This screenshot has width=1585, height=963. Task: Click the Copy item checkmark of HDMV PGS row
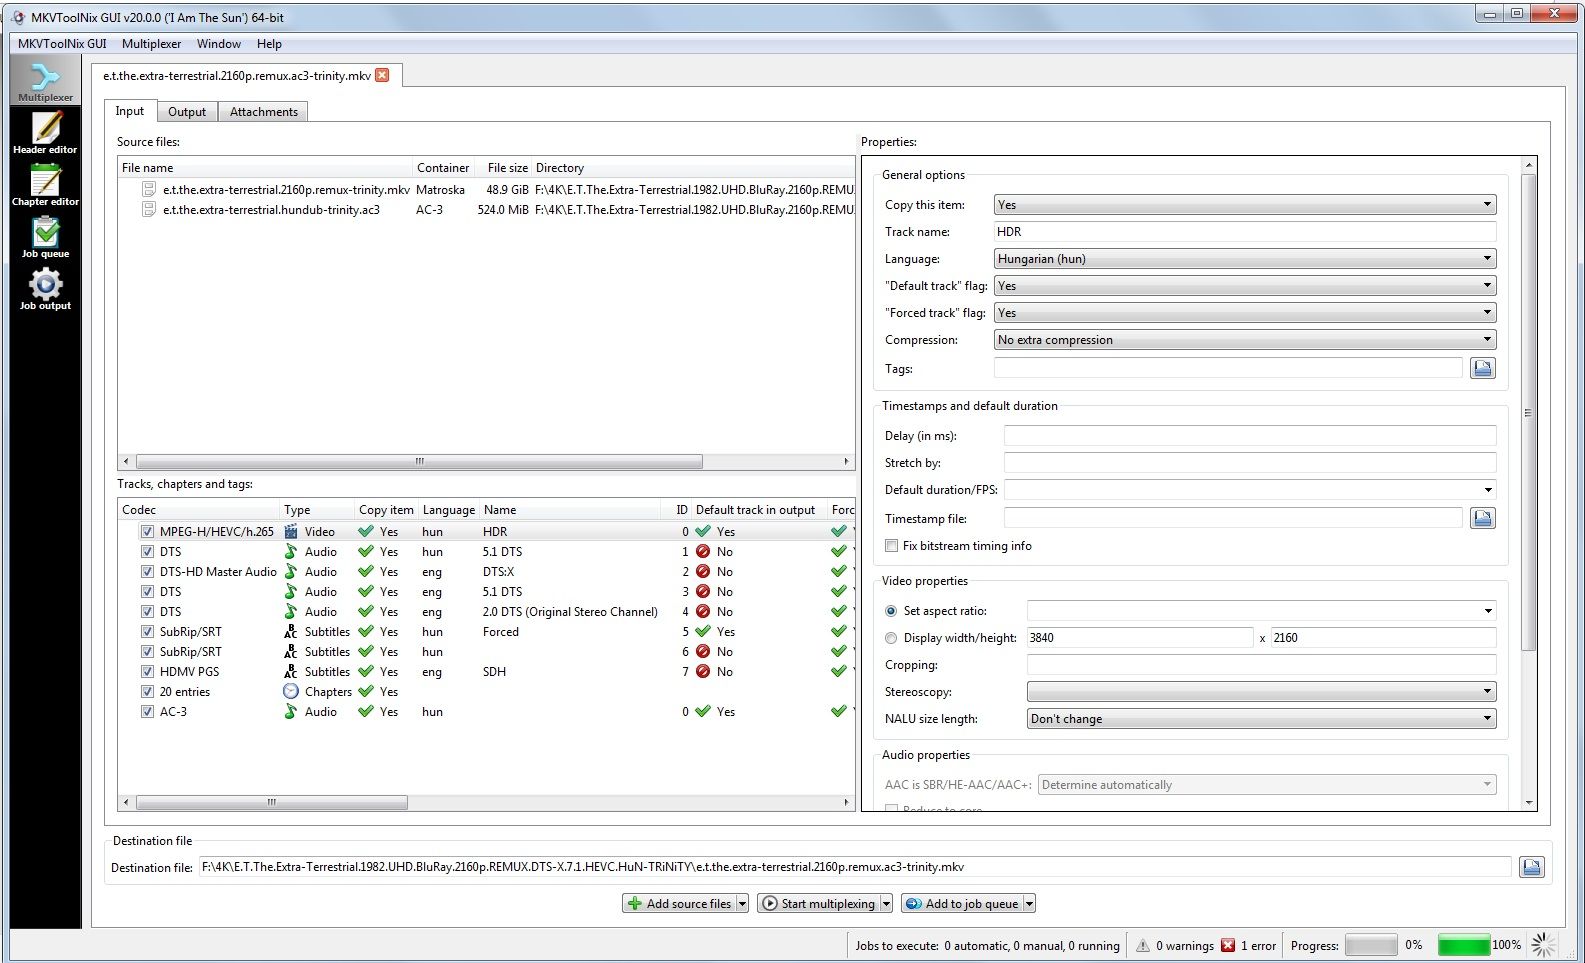click(366, 671)
